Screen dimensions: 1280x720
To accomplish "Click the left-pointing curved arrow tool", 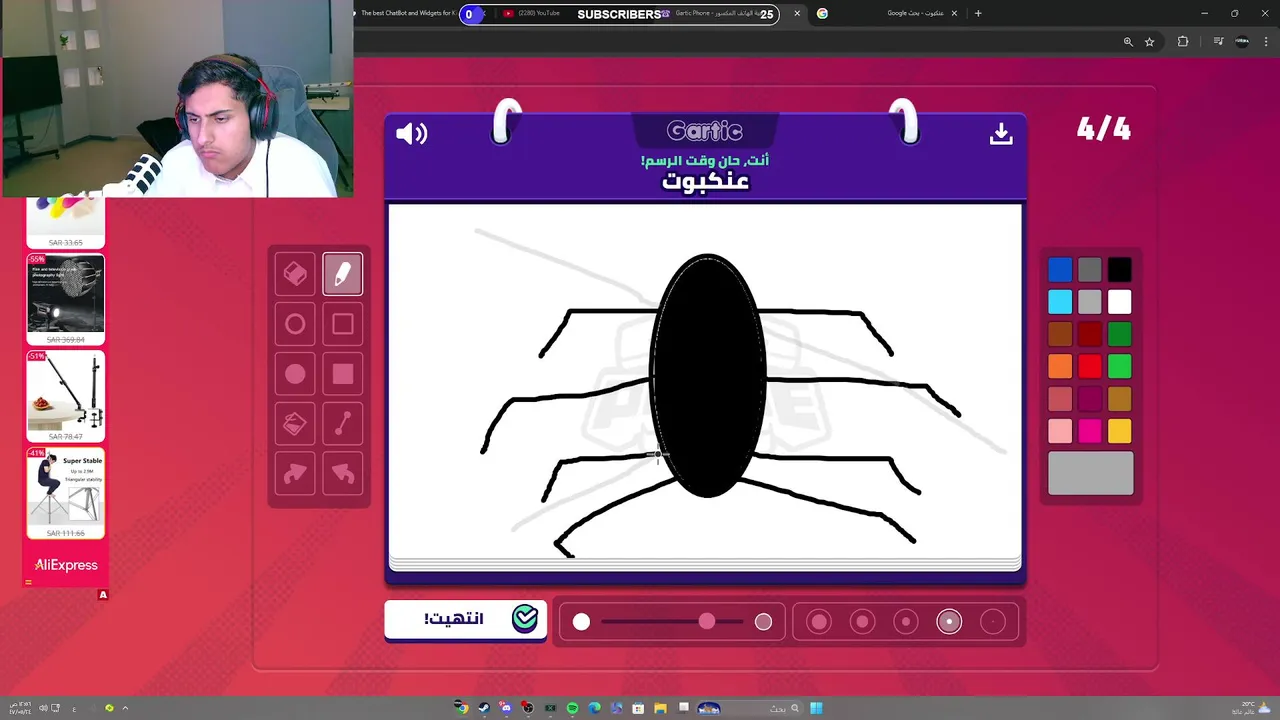I will pos(343,474).
